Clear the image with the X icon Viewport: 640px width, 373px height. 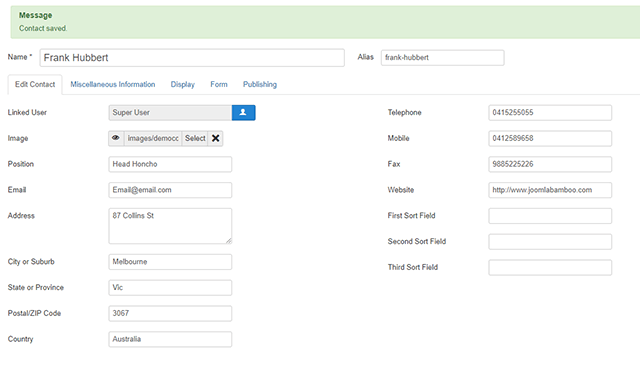[x=216, y=138]
